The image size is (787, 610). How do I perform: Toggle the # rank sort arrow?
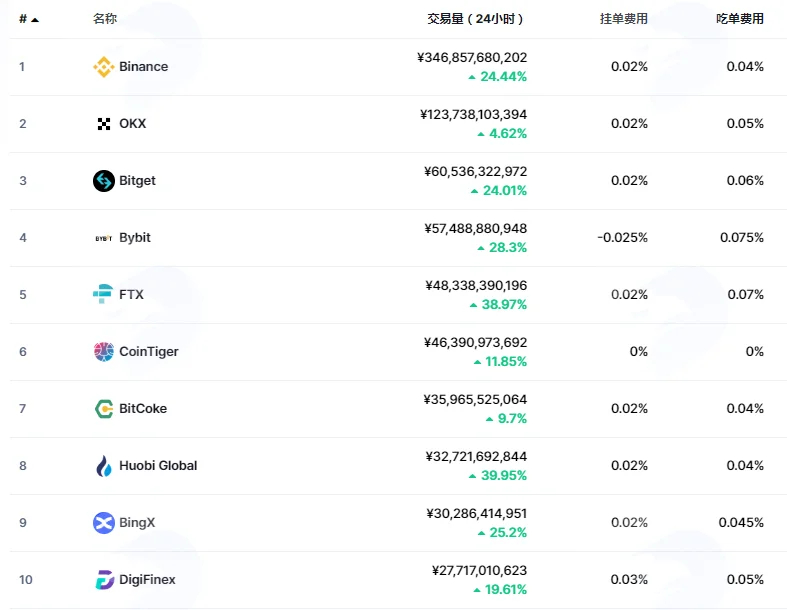click(35, 20)
